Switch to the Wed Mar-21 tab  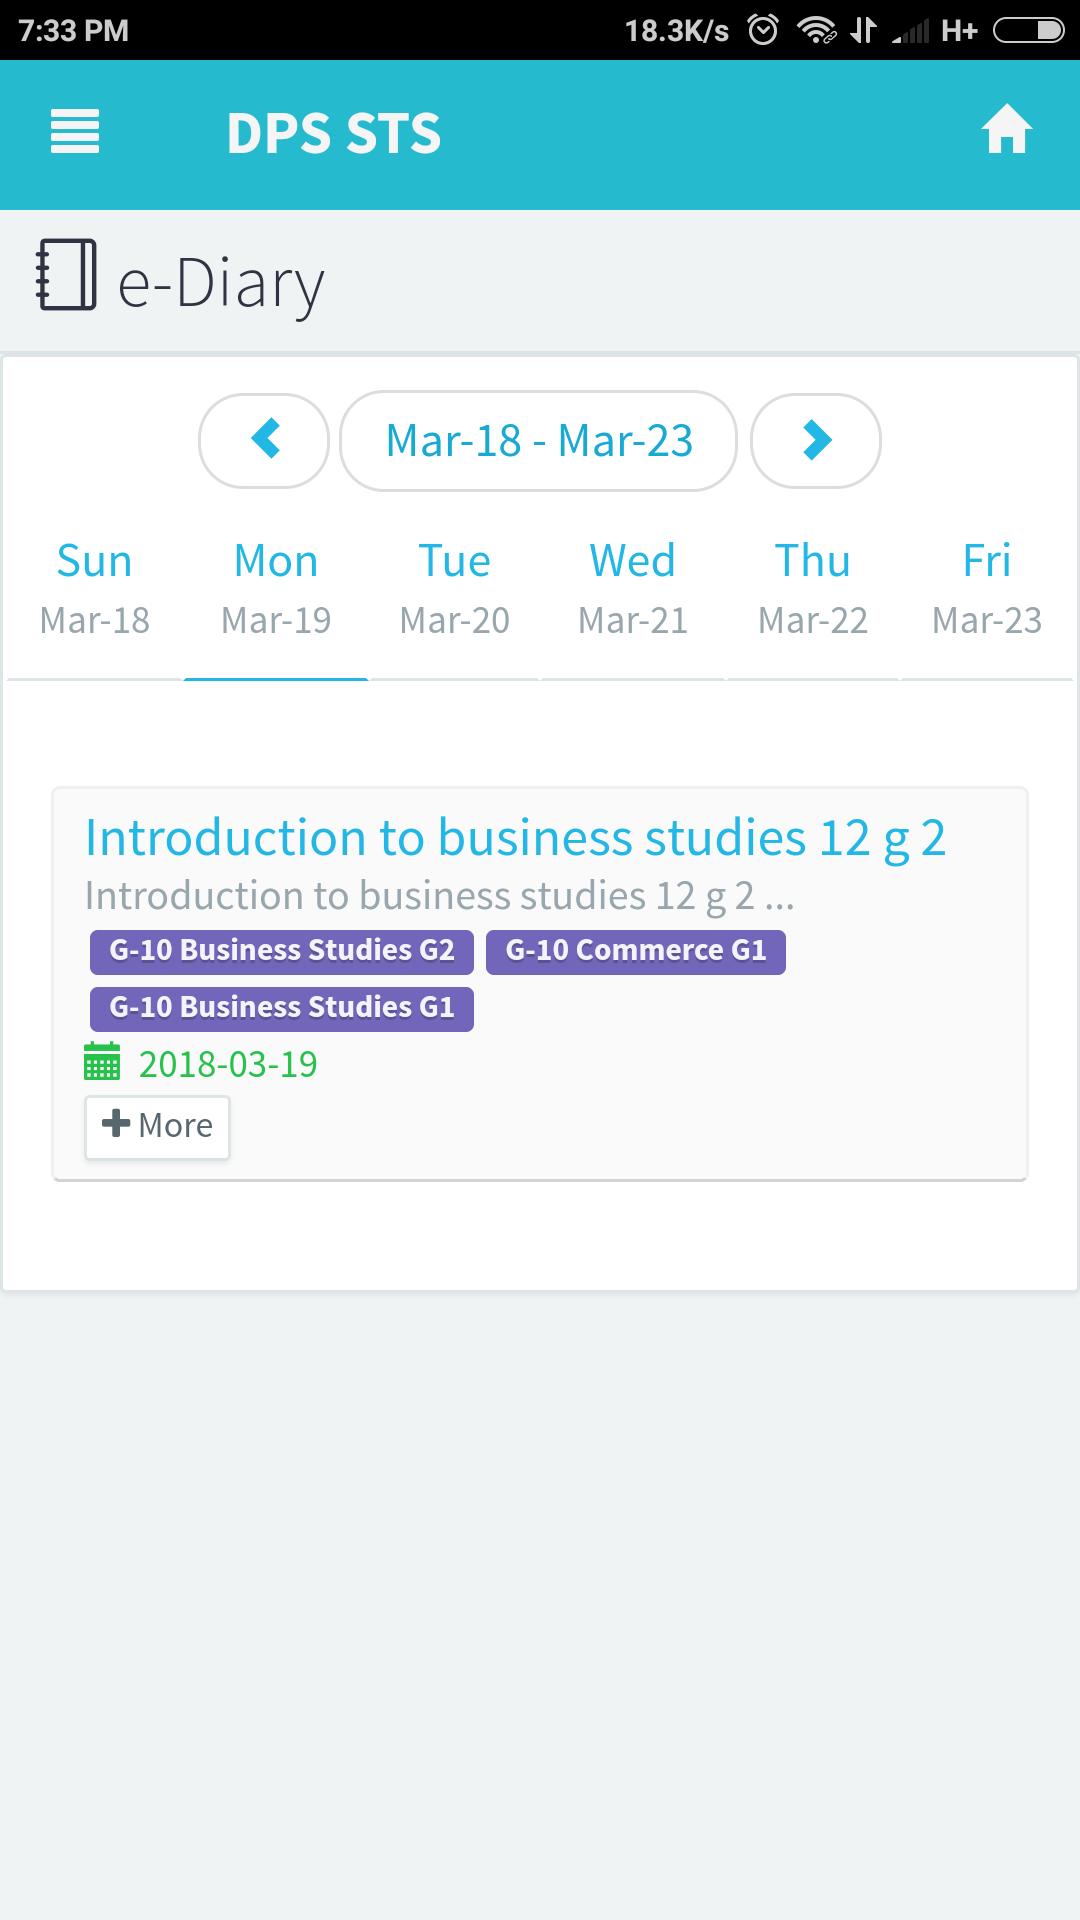(x=633, y=590)
